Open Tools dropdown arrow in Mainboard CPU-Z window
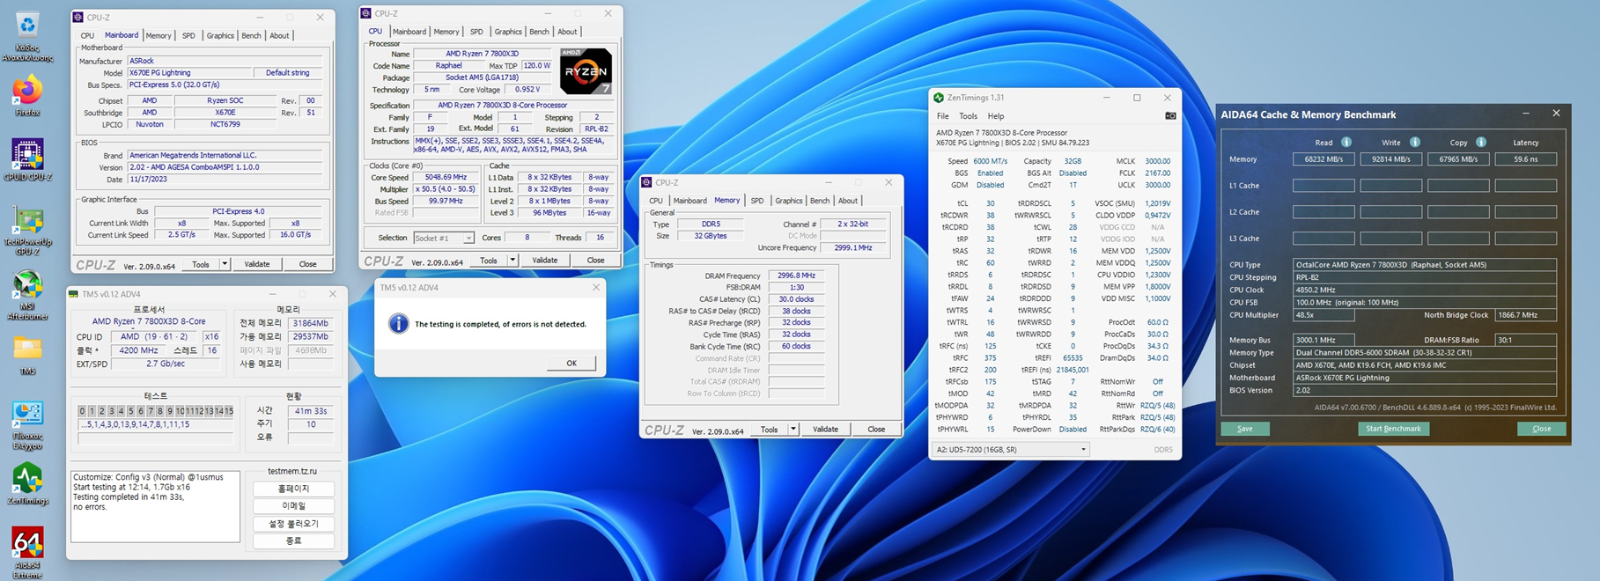This screenshot has height=581, width=1600. (224, 264)
